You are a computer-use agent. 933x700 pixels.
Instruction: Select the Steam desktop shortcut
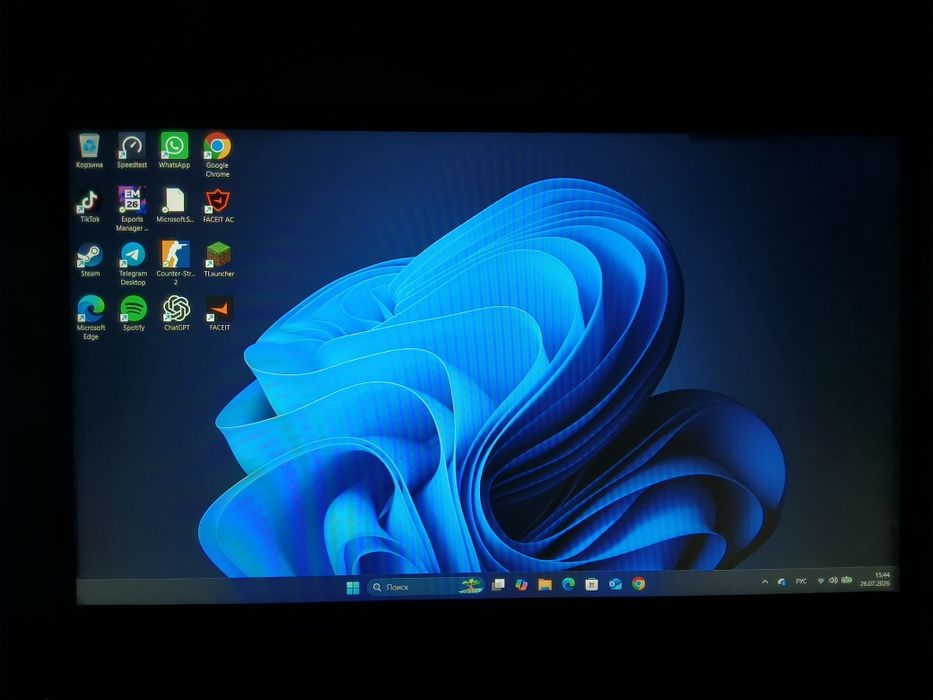pyautogui.click(x=90, y=260)
